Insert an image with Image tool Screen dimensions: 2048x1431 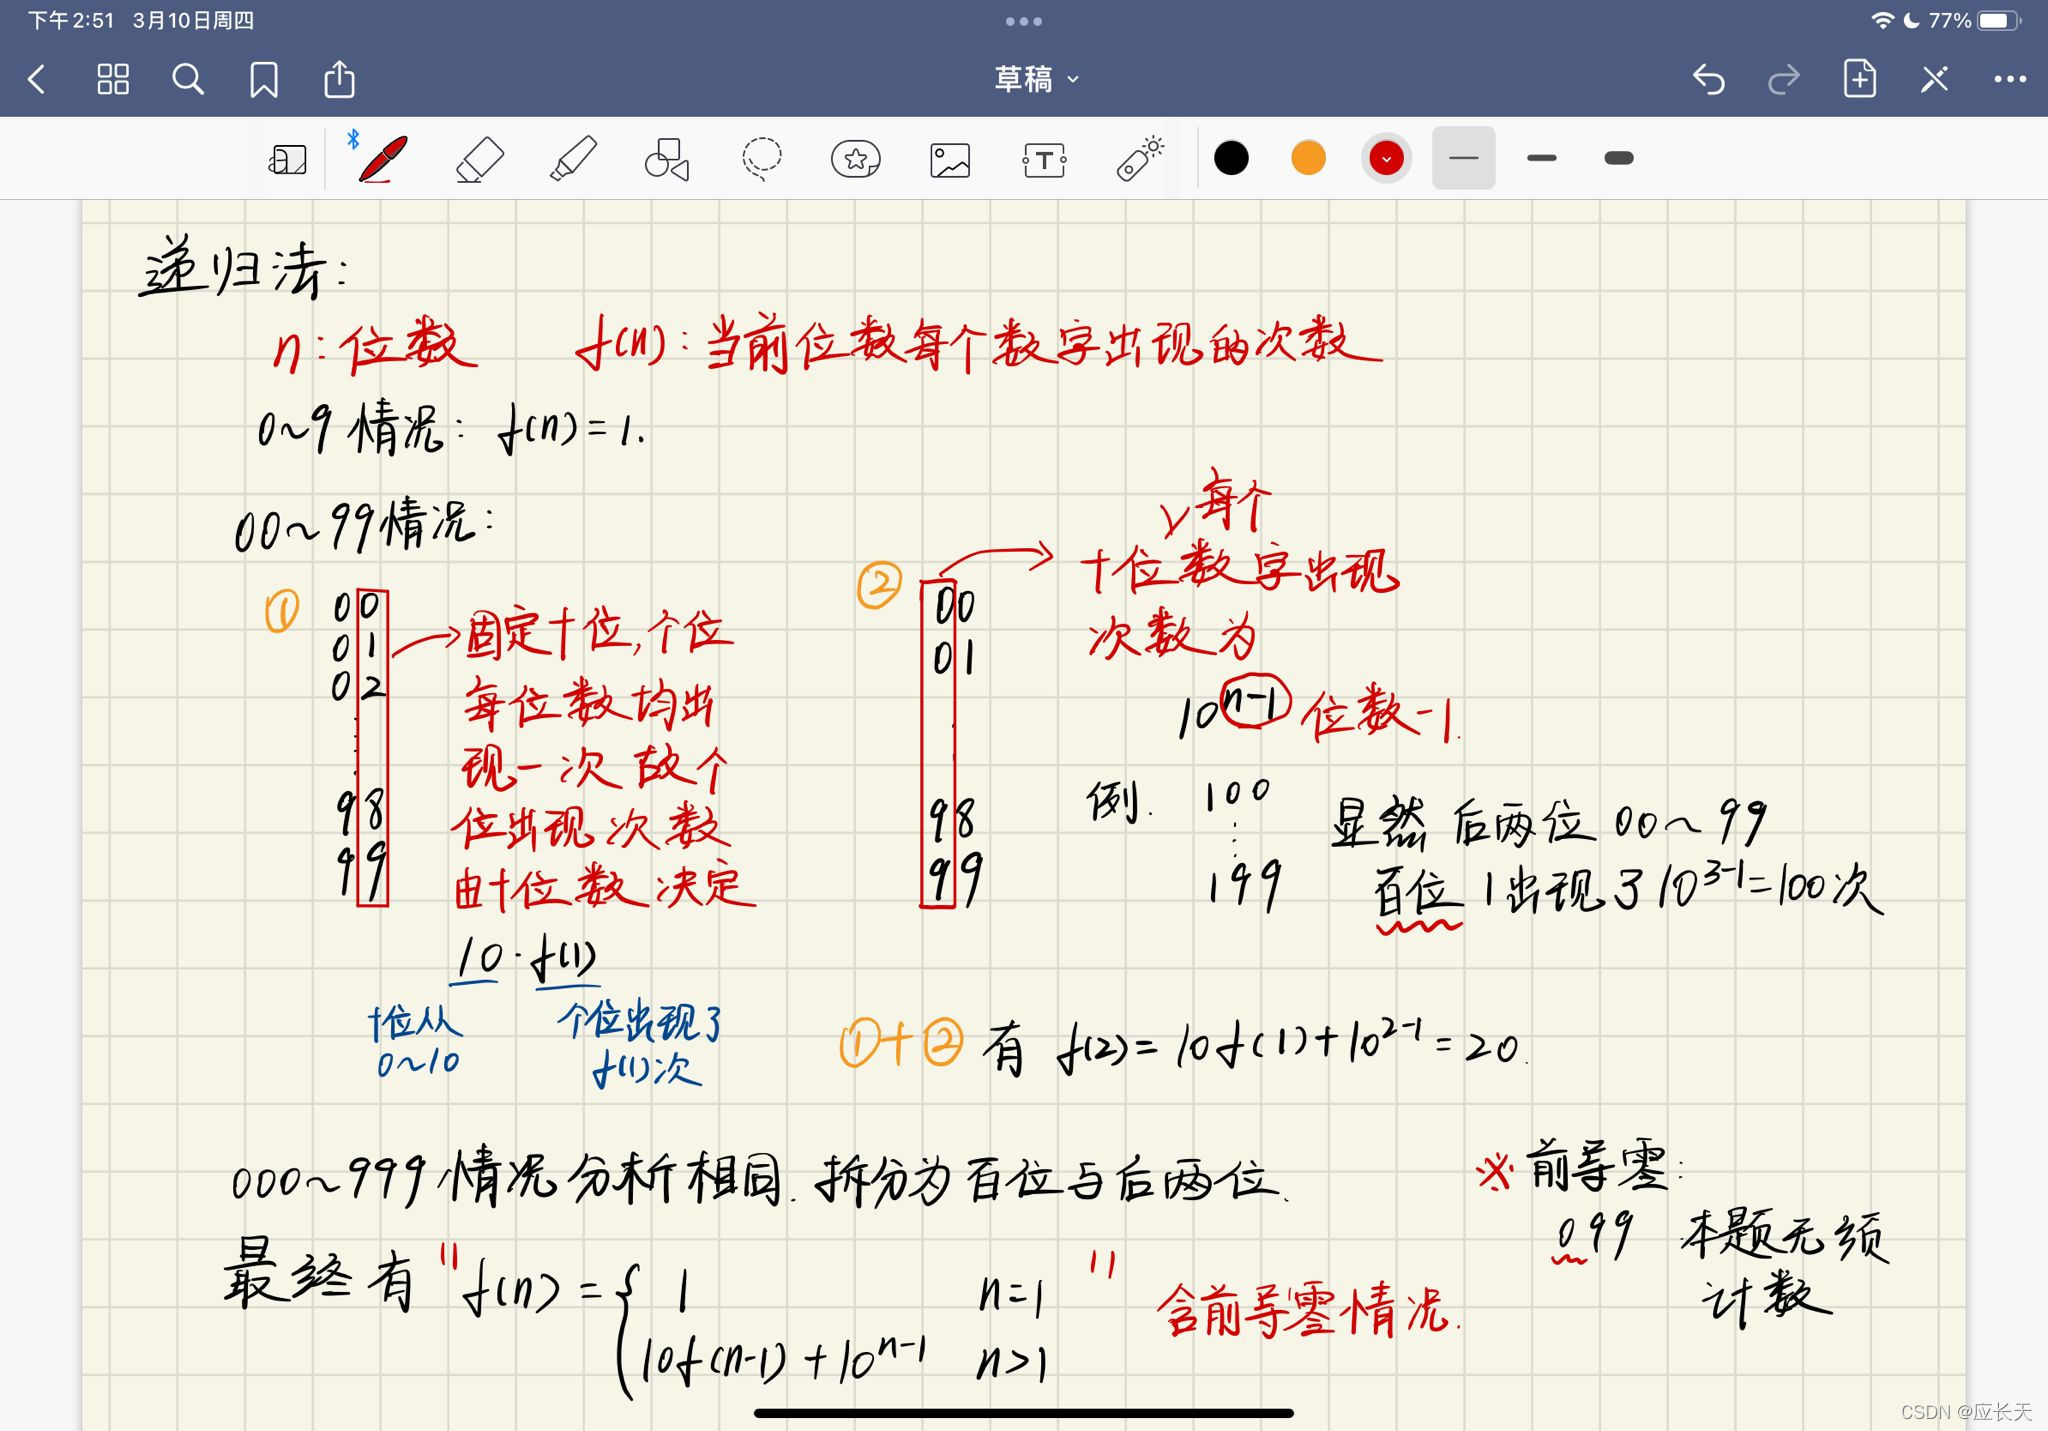pos(949,158)
